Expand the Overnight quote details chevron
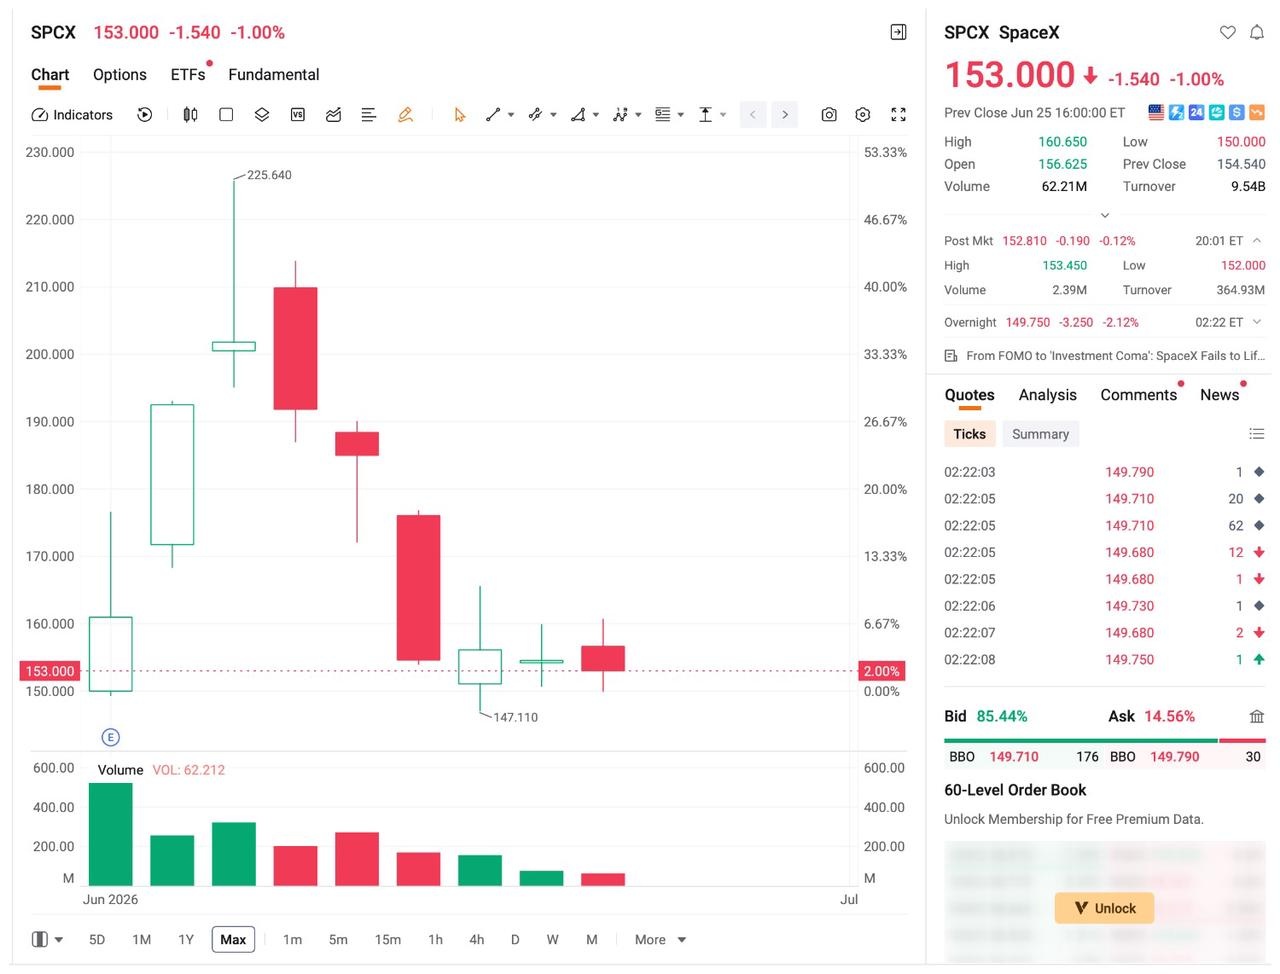 1257,322
